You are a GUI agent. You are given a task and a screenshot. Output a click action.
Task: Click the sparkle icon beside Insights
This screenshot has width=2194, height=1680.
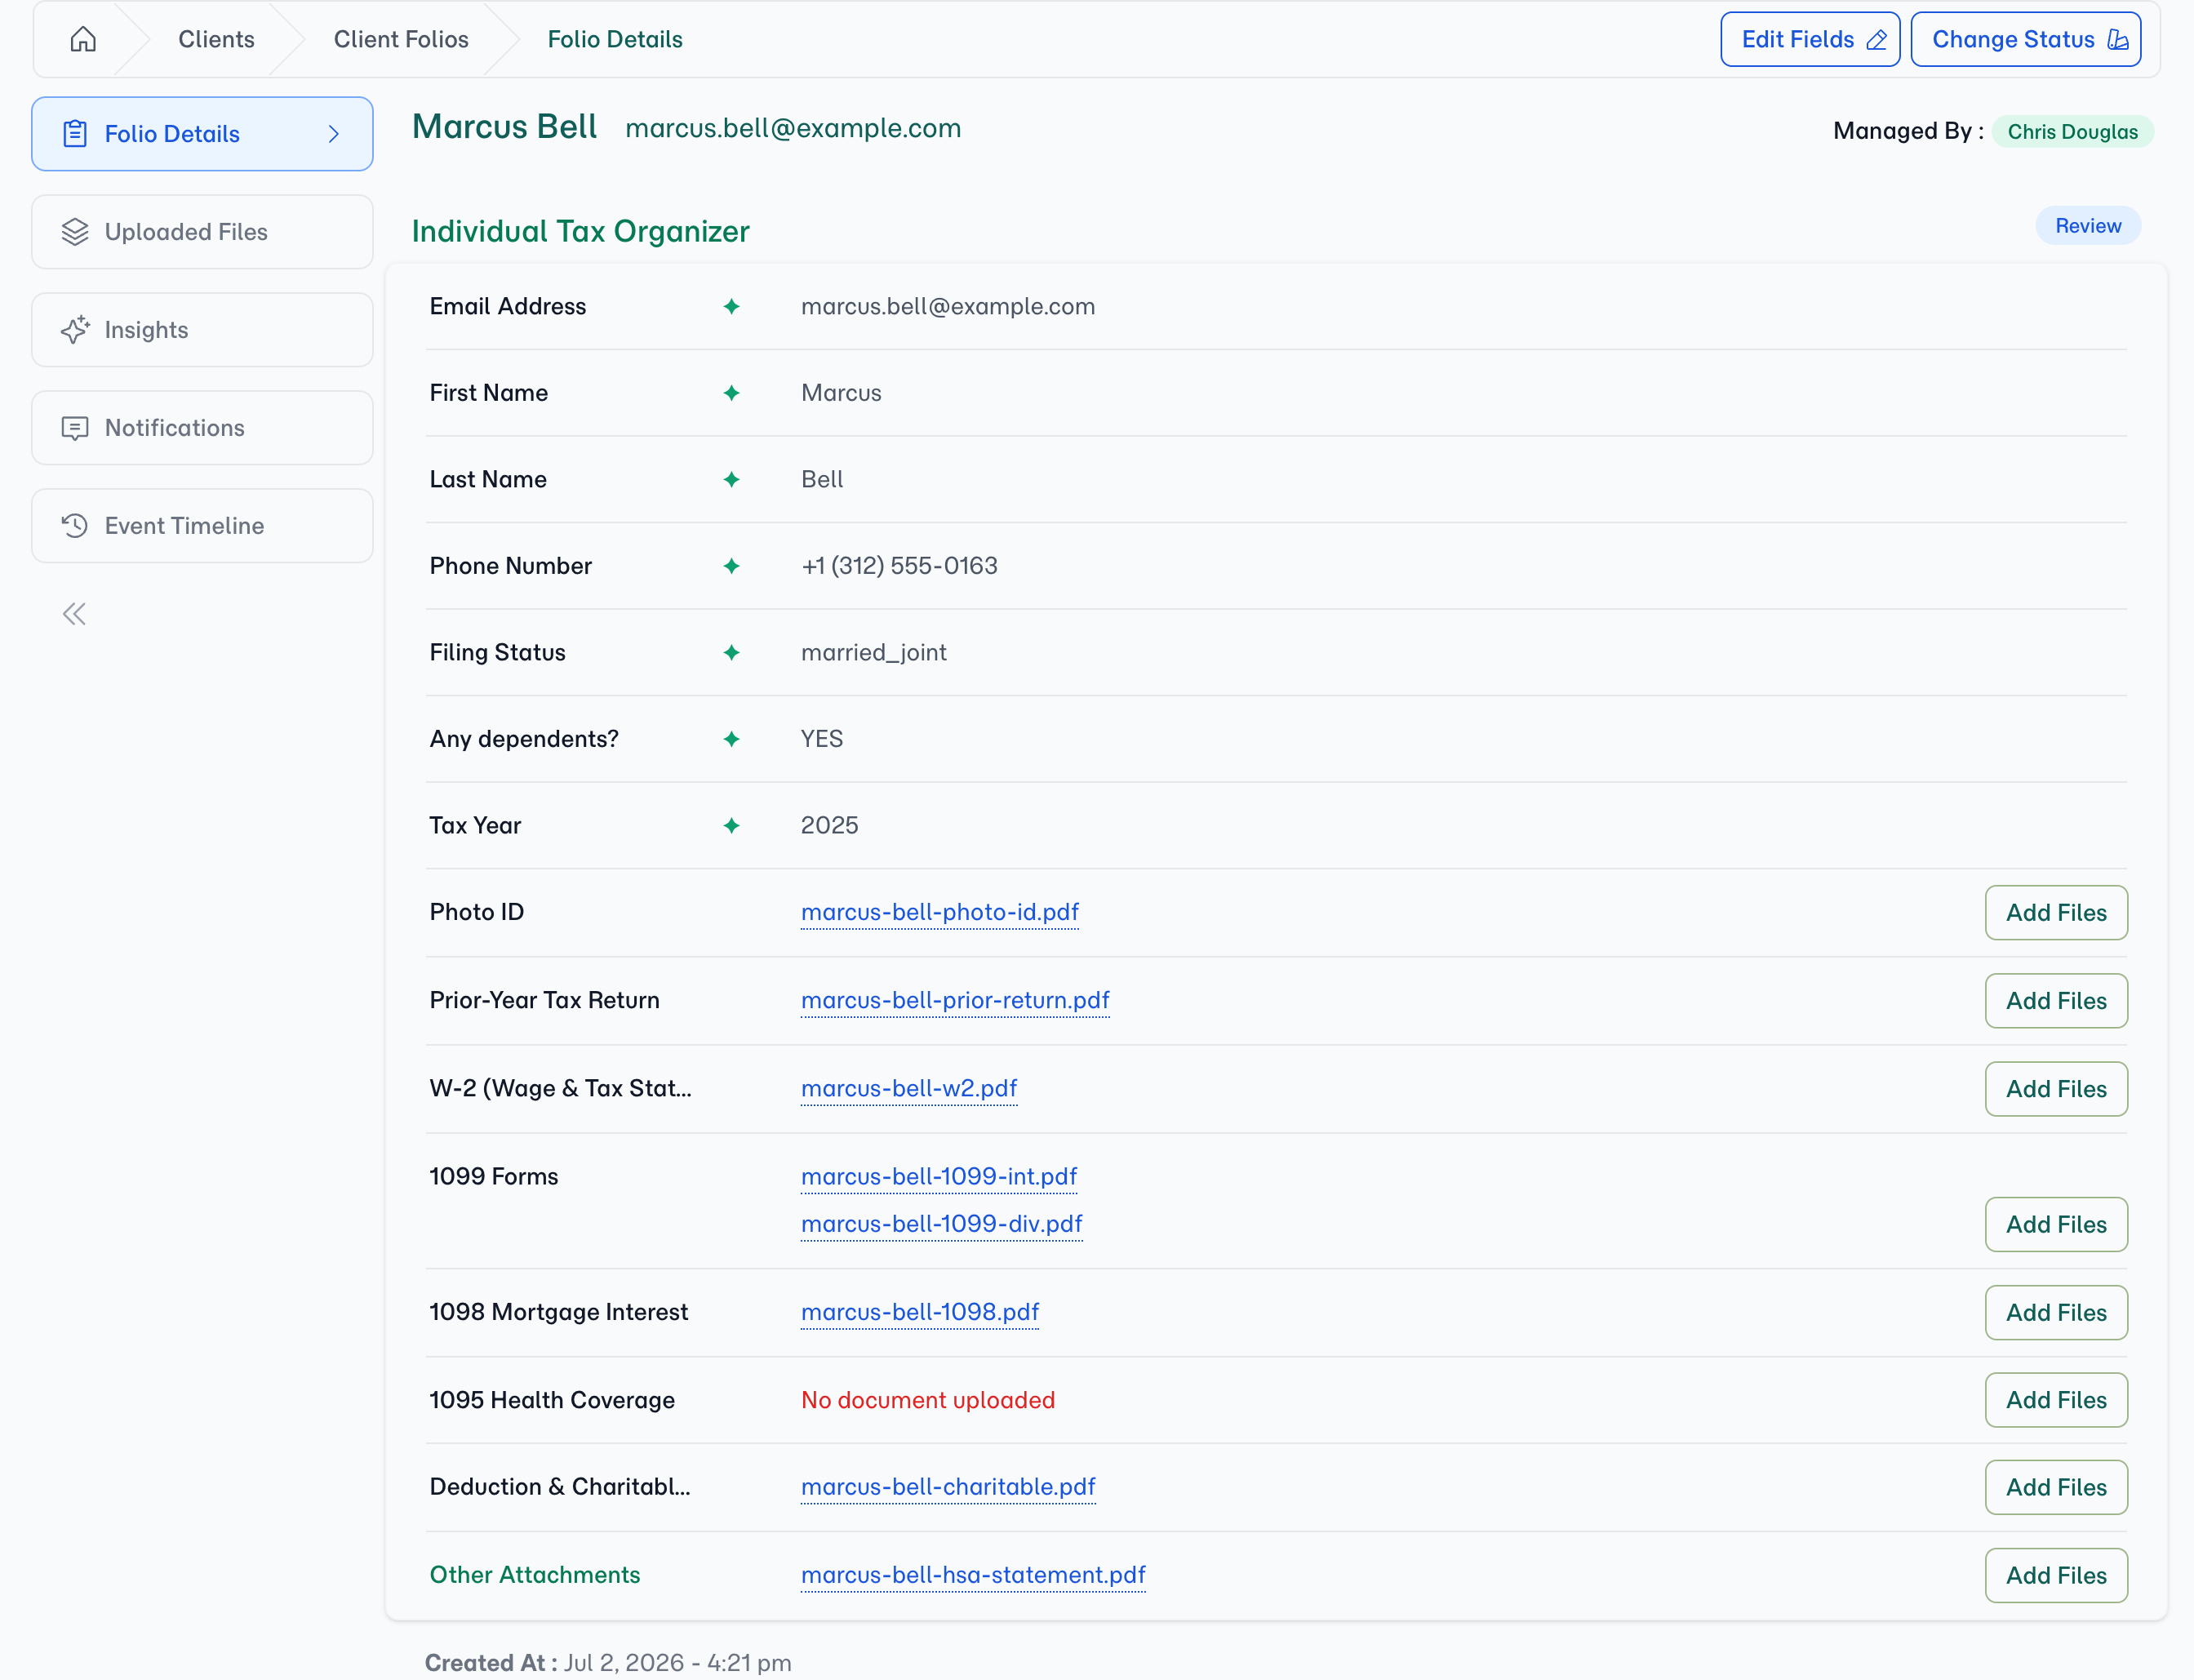(75, 330)
